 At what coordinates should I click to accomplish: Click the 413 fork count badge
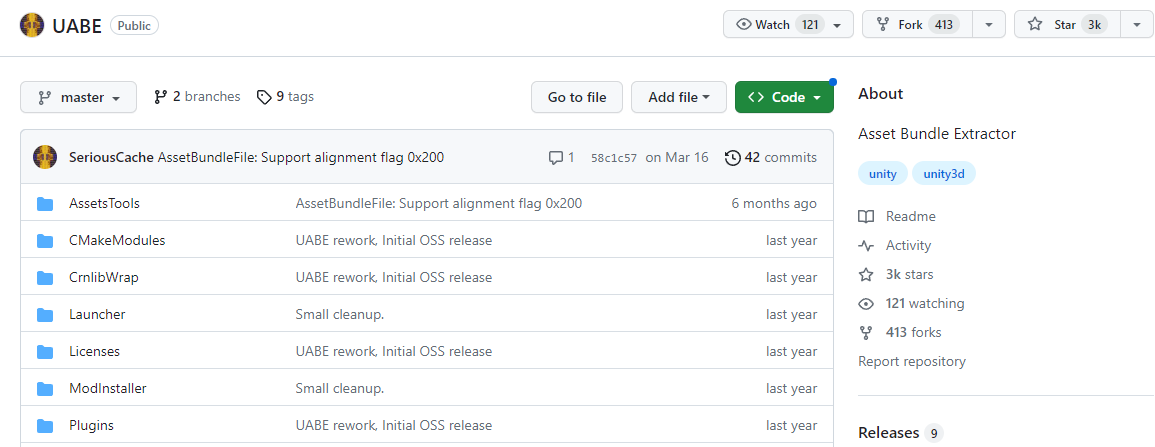pyautogui.click(x=944, y=24)
